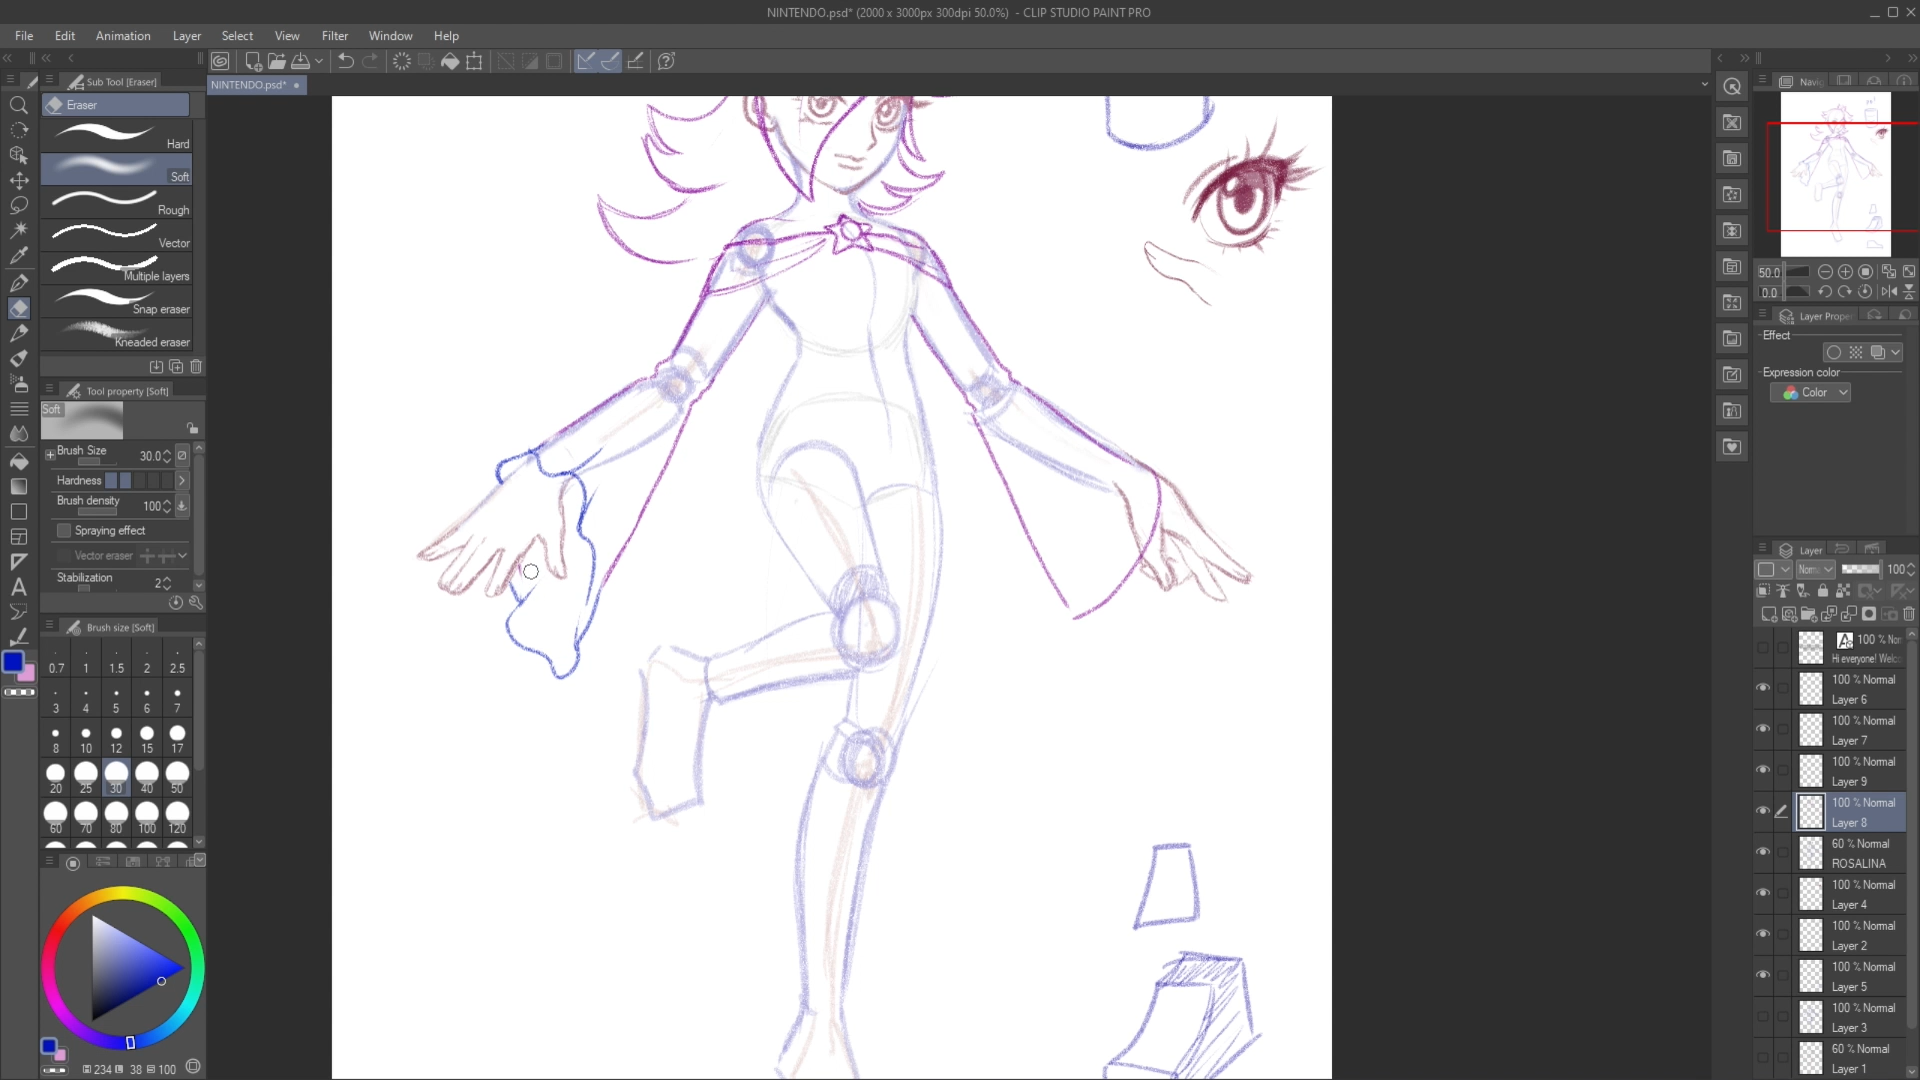Click the Undo arrow

tap(345, 61)
